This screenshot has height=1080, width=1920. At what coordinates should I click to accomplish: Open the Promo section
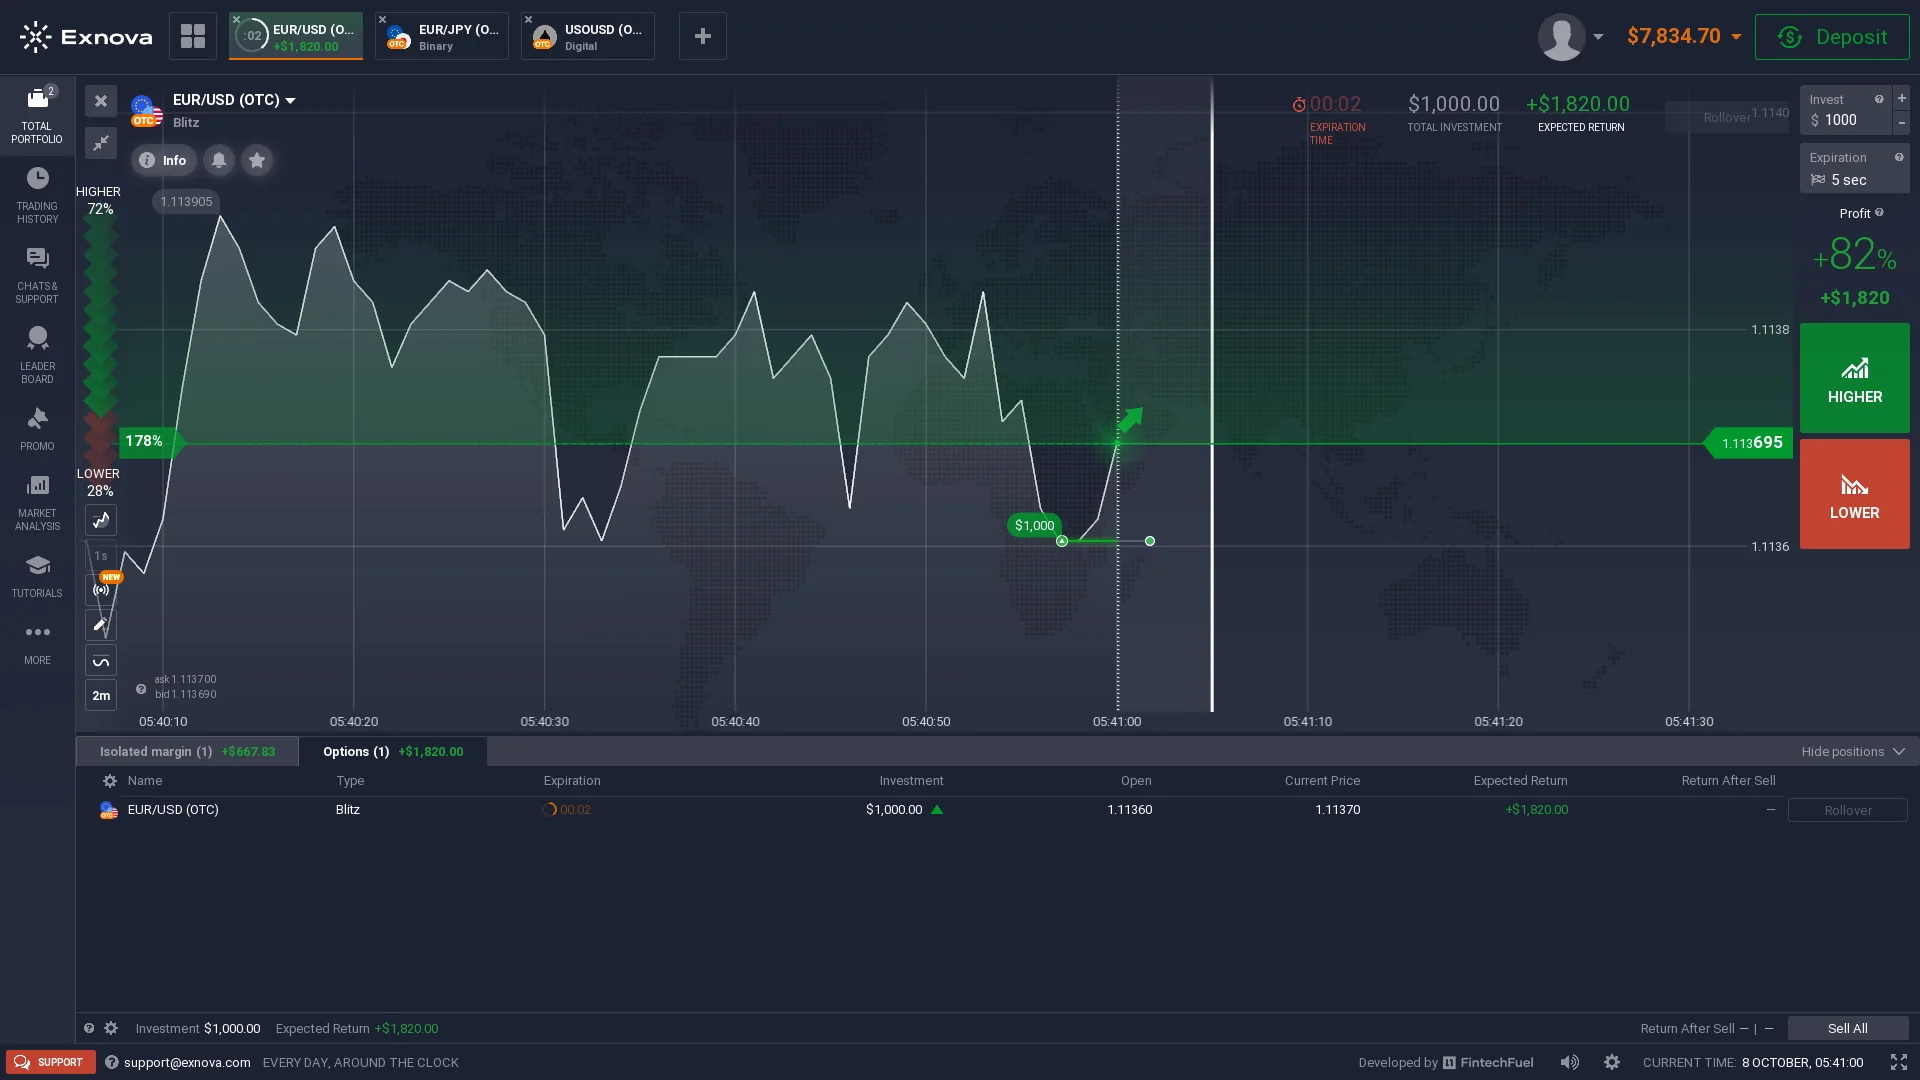click(x=37, y=430)
